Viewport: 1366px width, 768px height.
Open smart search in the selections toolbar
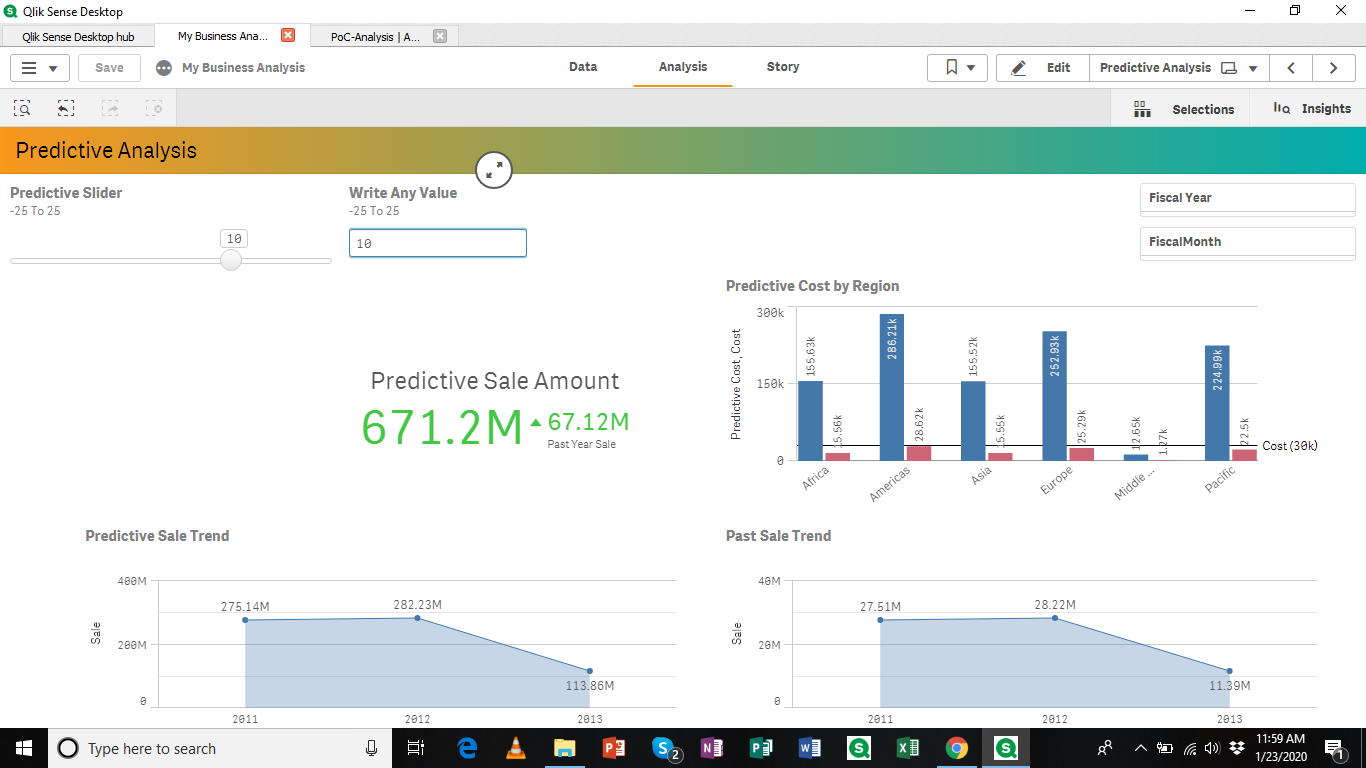21,107
